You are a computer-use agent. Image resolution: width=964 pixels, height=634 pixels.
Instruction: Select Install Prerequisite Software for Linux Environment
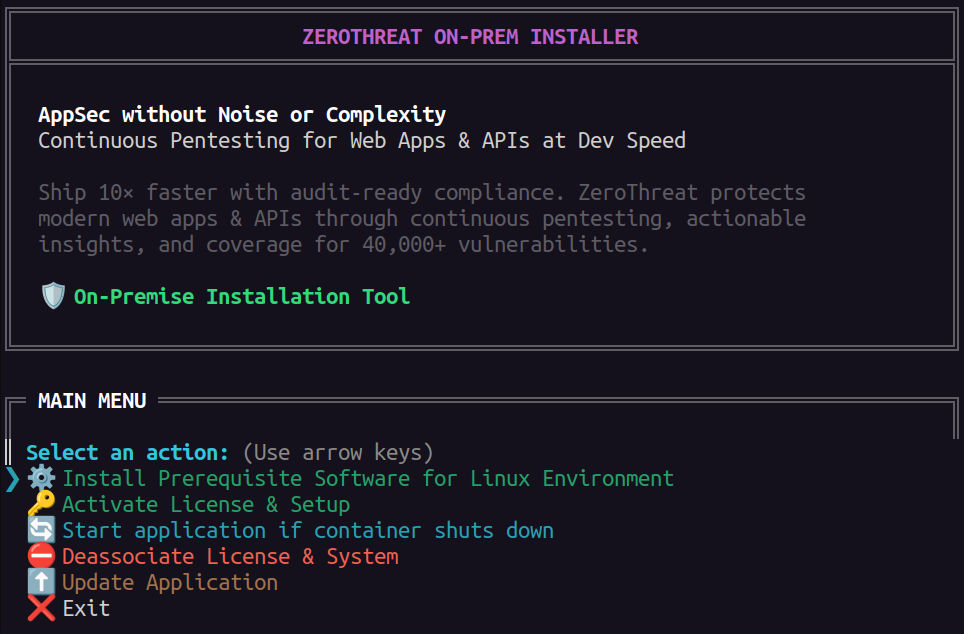pyautogui.click(x=368, y=478)
